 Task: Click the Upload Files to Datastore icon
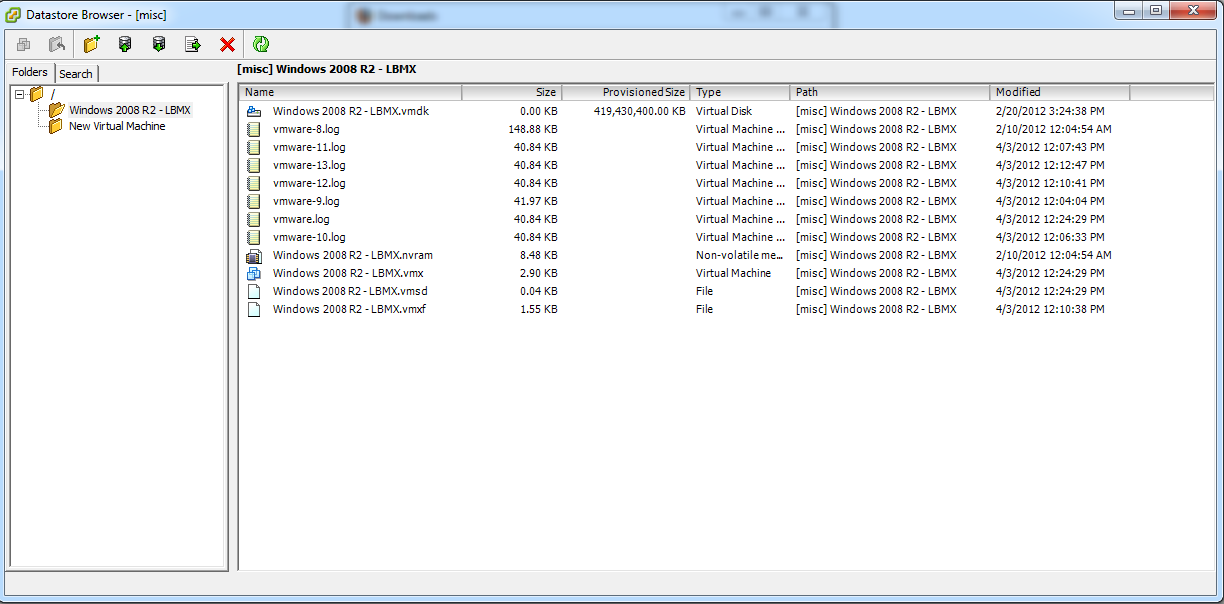pyautogui.click(x=125, y=44)
